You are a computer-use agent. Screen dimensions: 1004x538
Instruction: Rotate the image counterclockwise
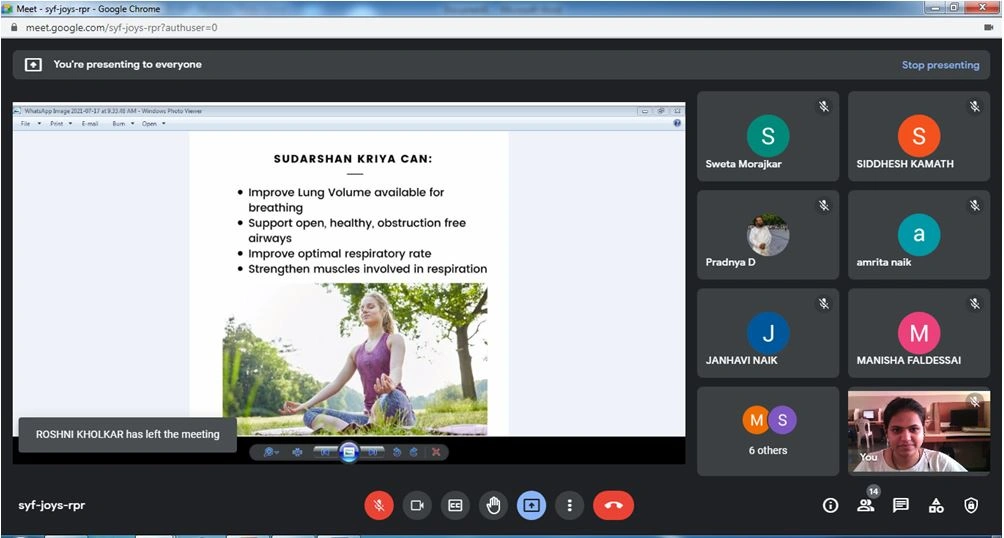point(397,452)
